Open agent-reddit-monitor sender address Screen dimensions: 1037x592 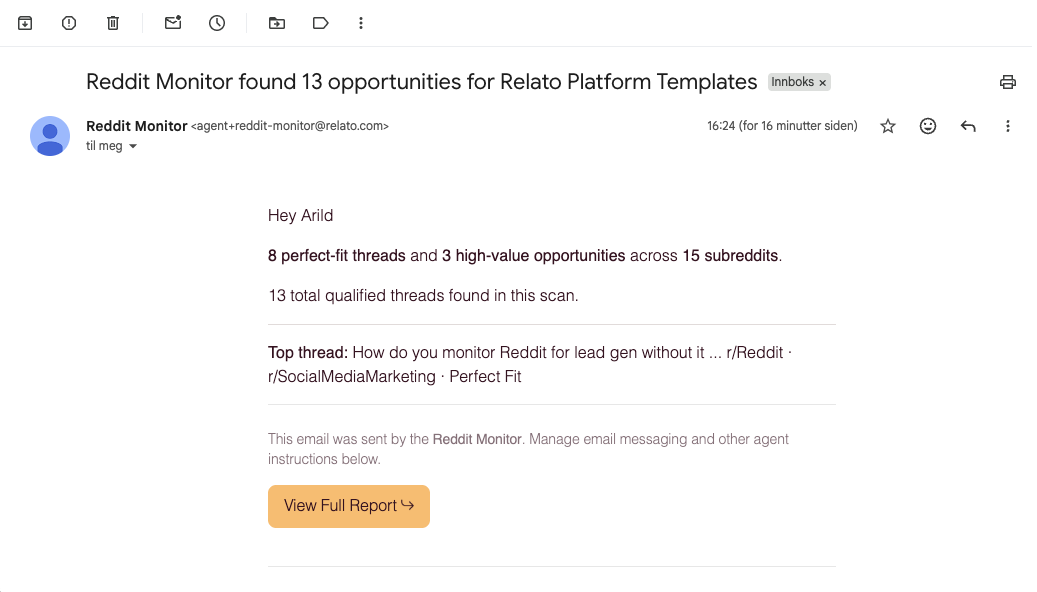point(289,126)
